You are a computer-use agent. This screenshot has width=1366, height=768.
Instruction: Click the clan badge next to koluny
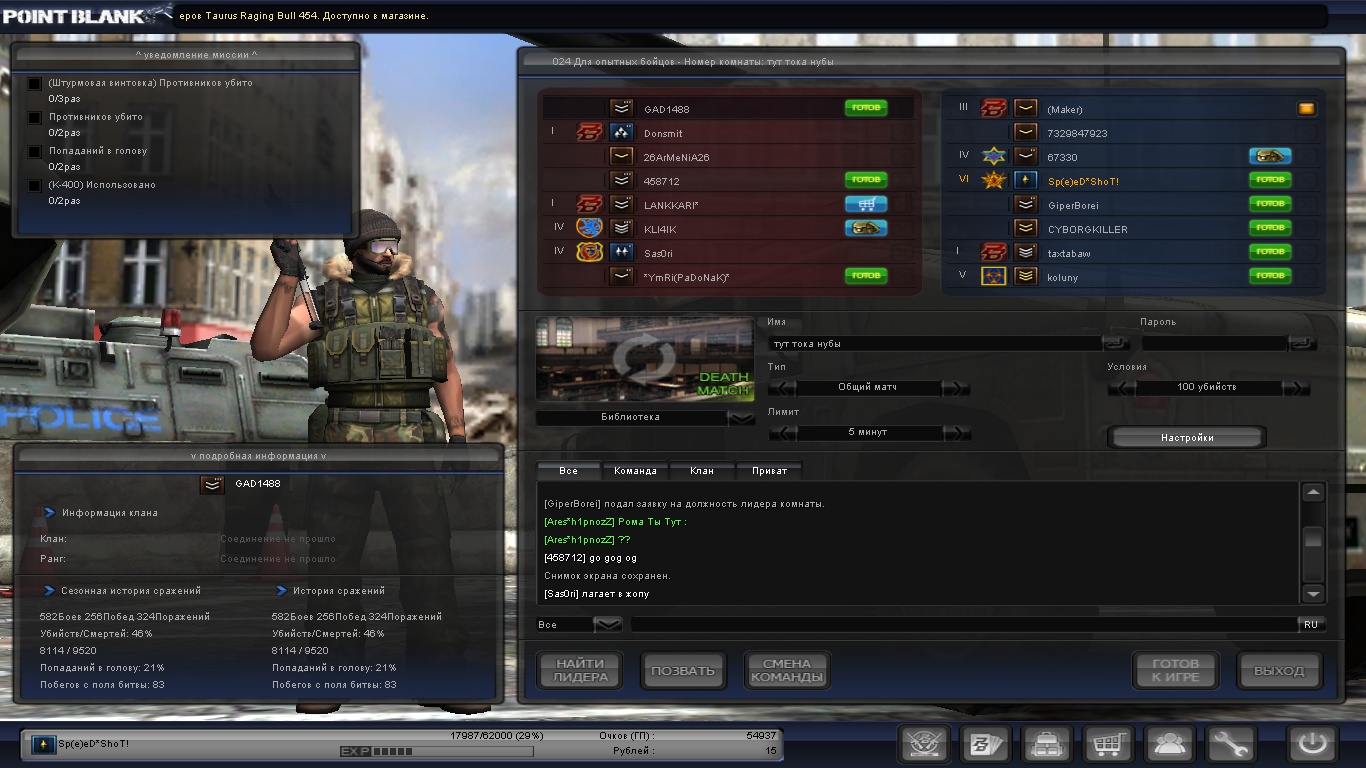click(994, 276)
